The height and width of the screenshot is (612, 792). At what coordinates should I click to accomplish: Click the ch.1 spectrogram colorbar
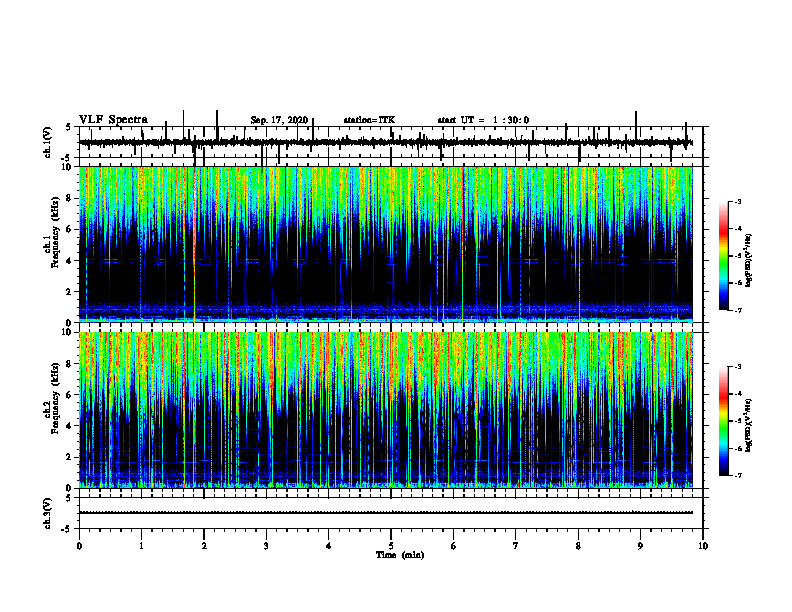pos(724,256)
